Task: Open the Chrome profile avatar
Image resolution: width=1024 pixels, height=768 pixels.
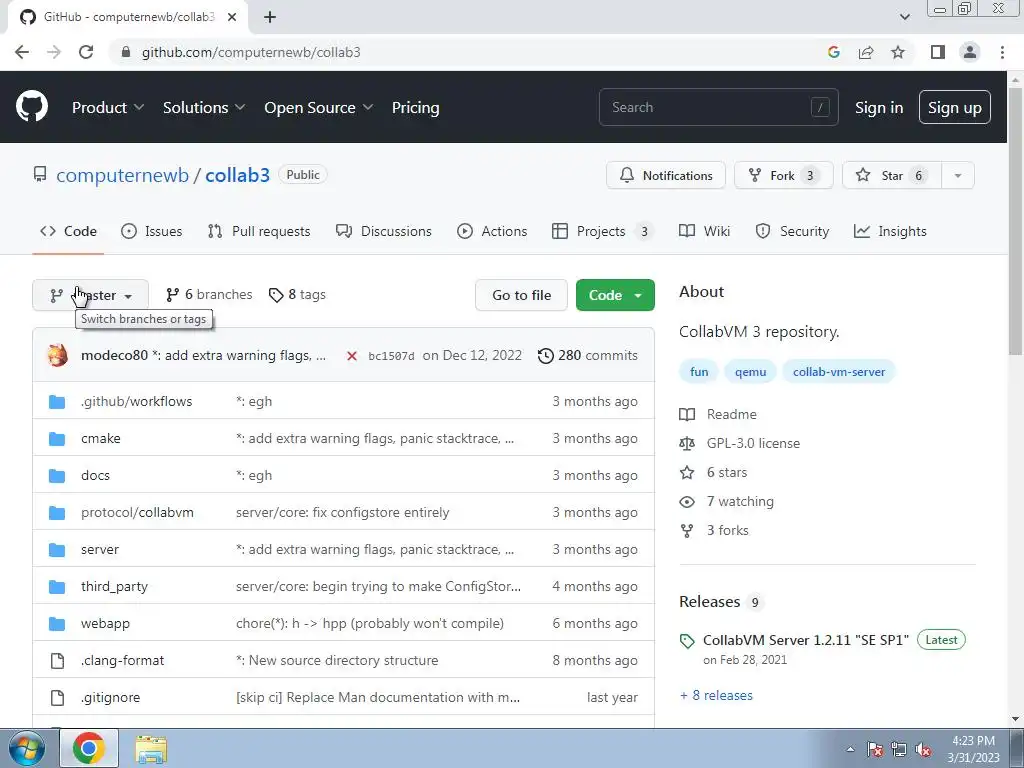Action: pos(970,52)
